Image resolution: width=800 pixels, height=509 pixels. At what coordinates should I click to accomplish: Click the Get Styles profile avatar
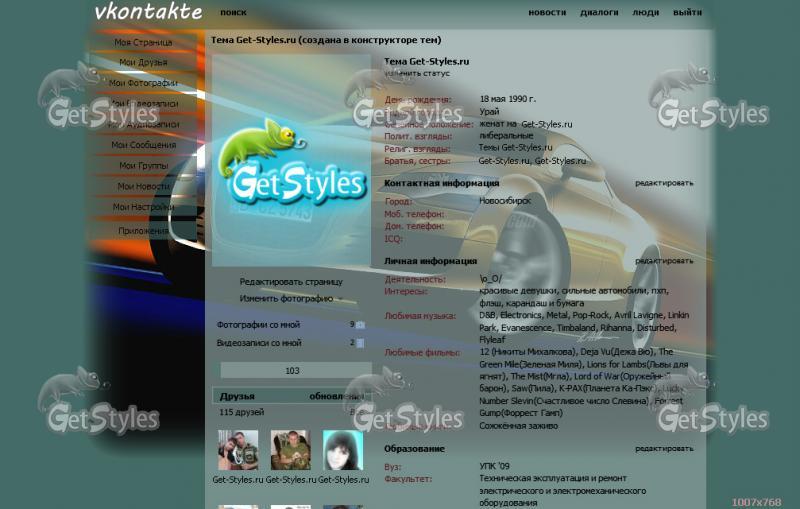[291, 160]
